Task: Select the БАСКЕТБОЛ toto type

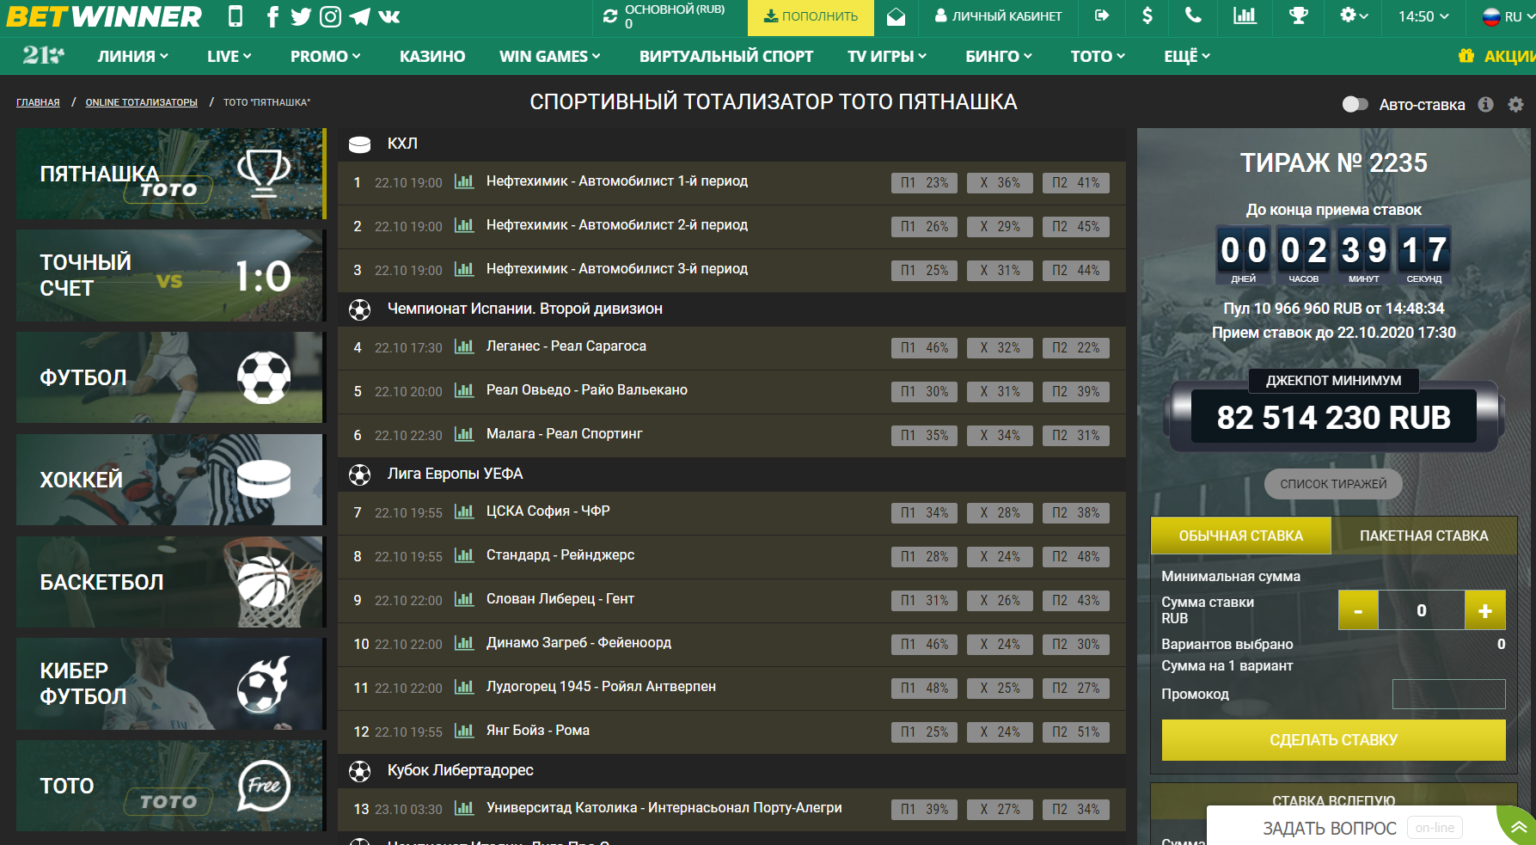Action: [170, 582]
